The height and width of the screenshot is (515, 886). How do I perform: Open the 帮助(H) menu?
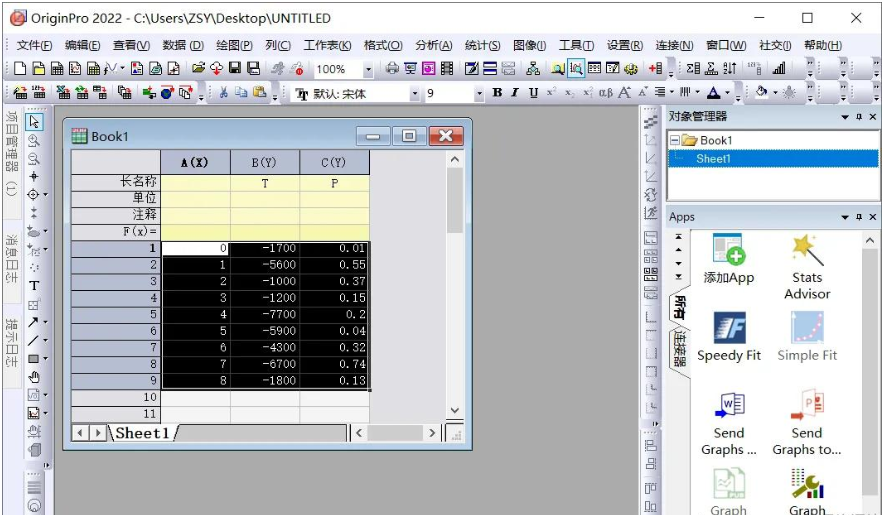coord(823,45)
